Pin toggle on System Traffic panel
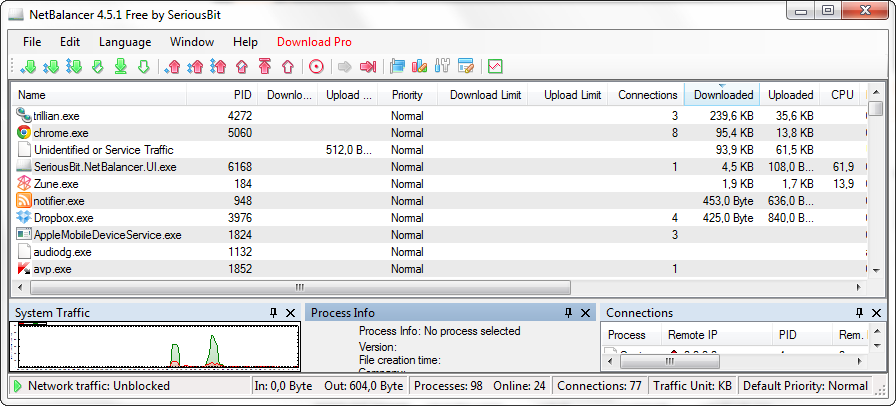Viewport: 896px width, 406px height. coord(273,313)
